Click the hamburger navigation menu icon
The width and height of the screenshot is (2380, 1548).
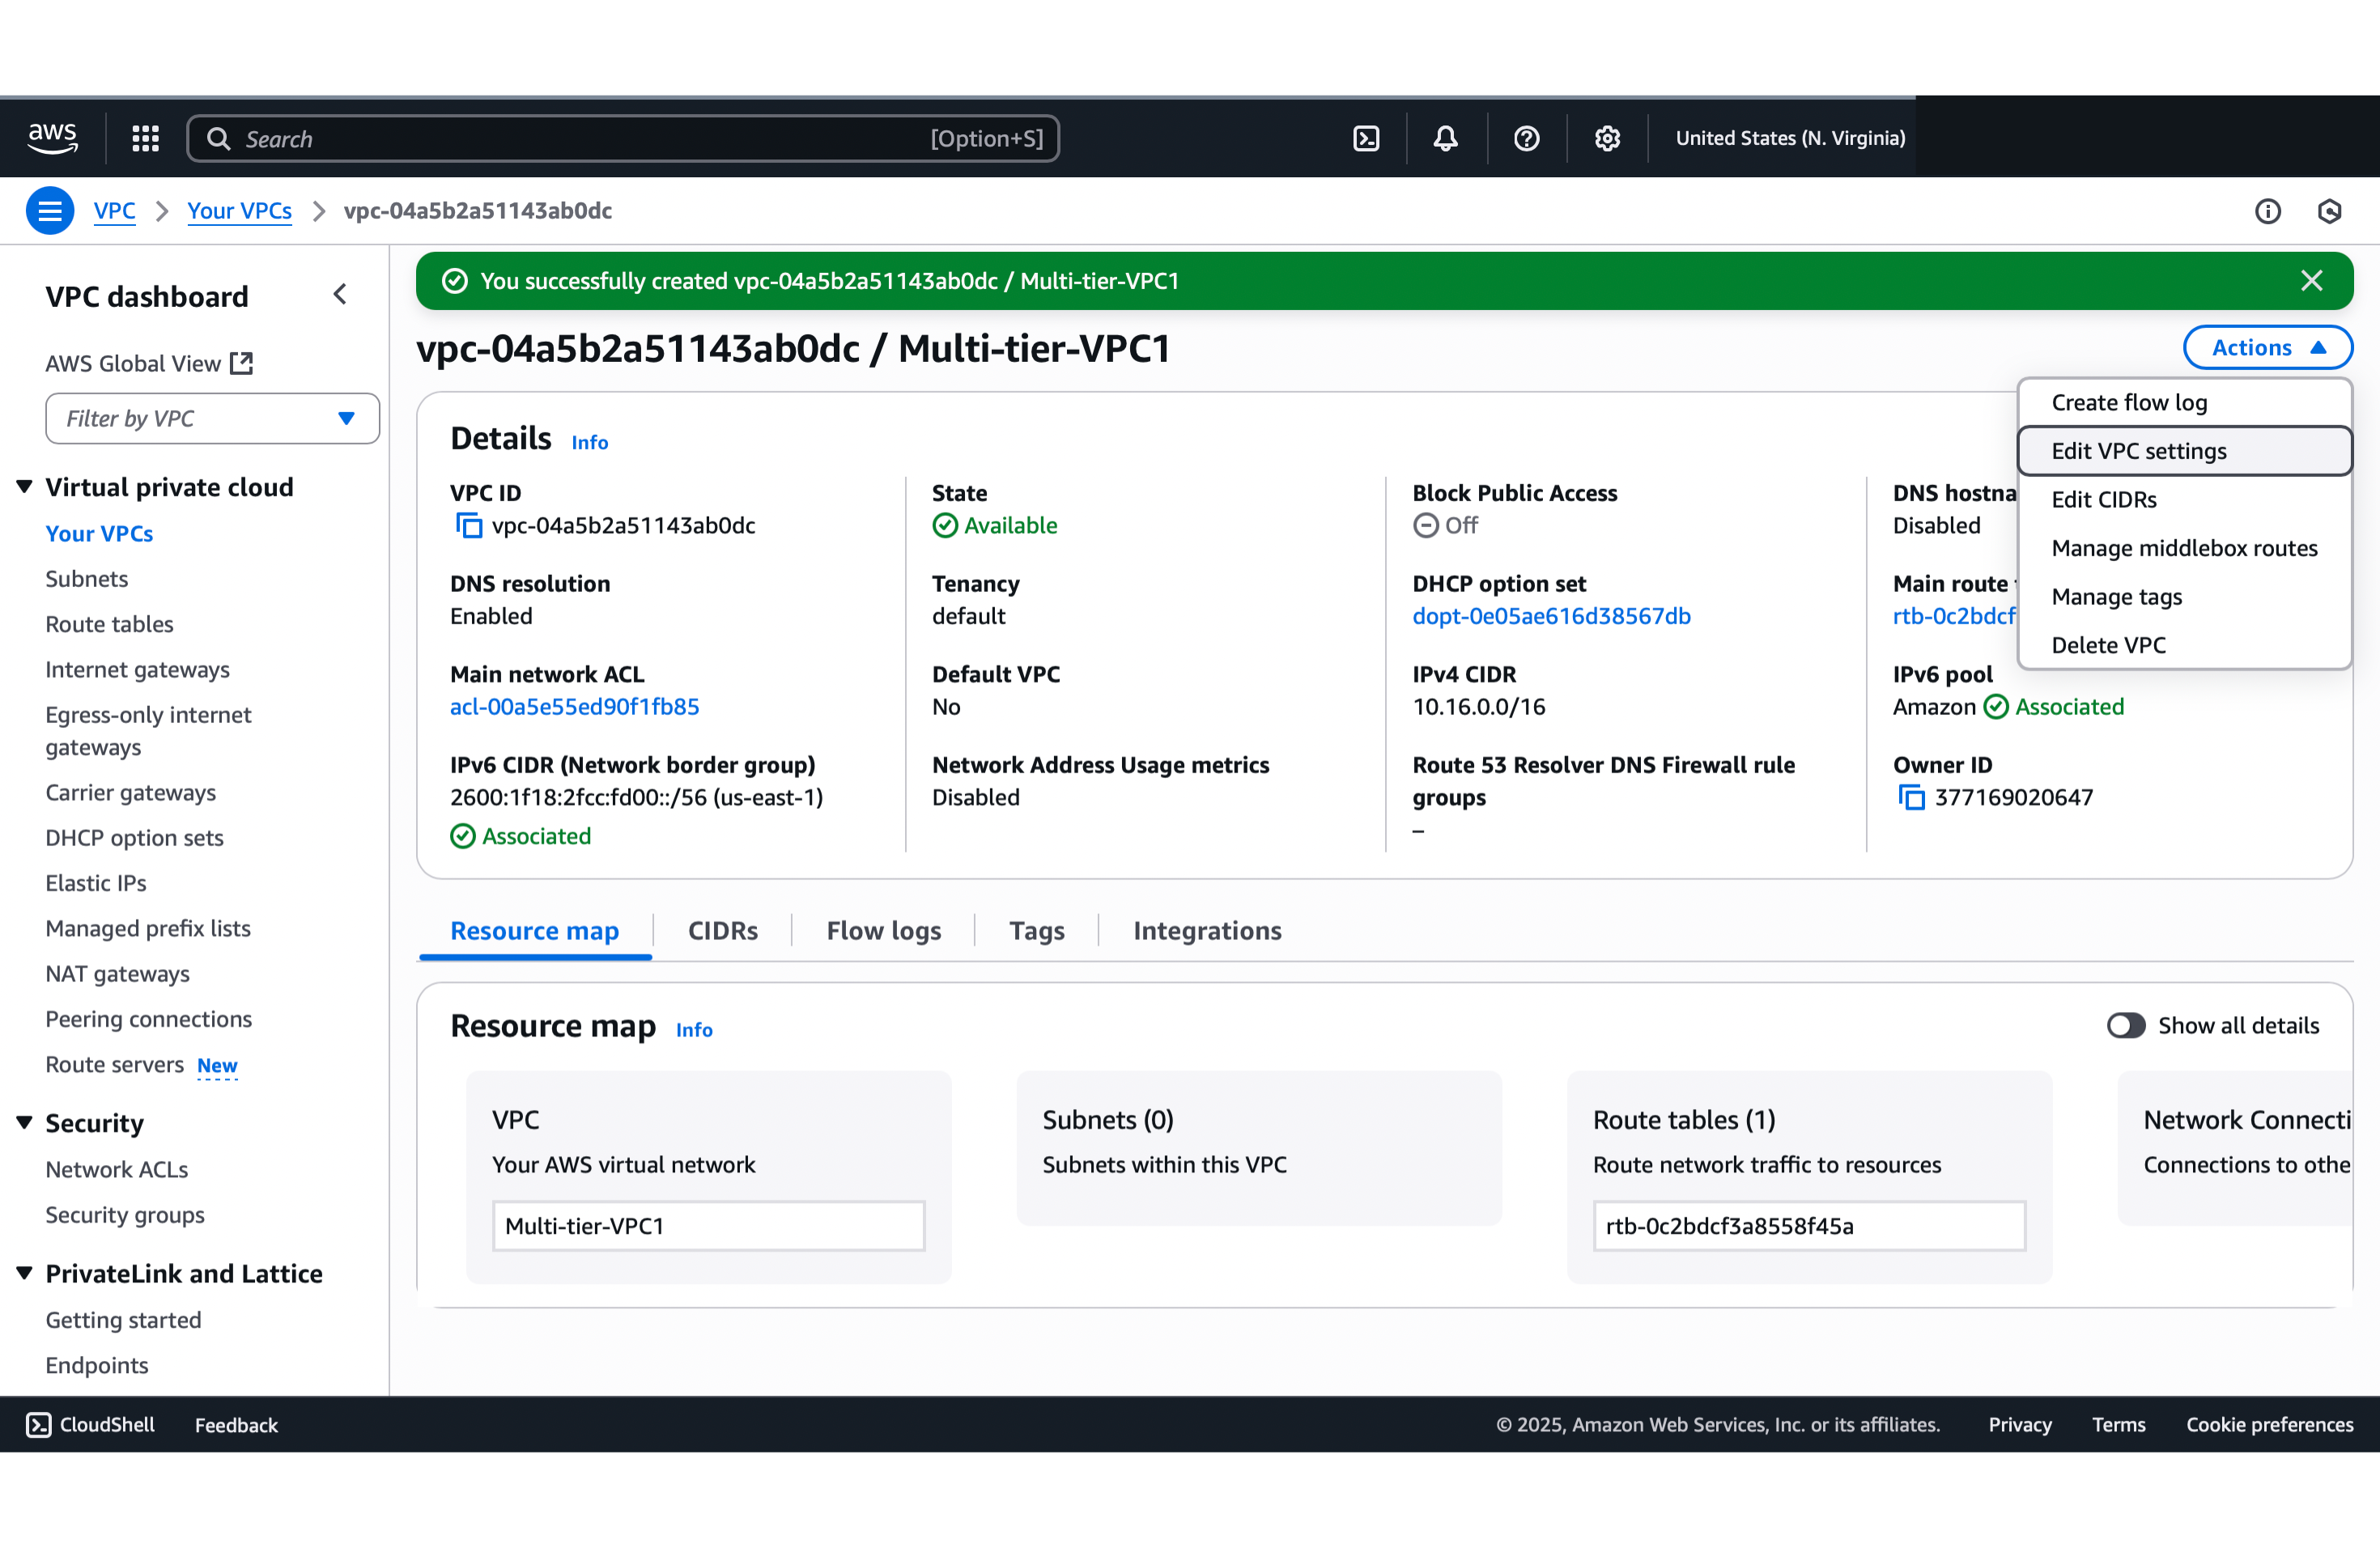coord(50,211)
